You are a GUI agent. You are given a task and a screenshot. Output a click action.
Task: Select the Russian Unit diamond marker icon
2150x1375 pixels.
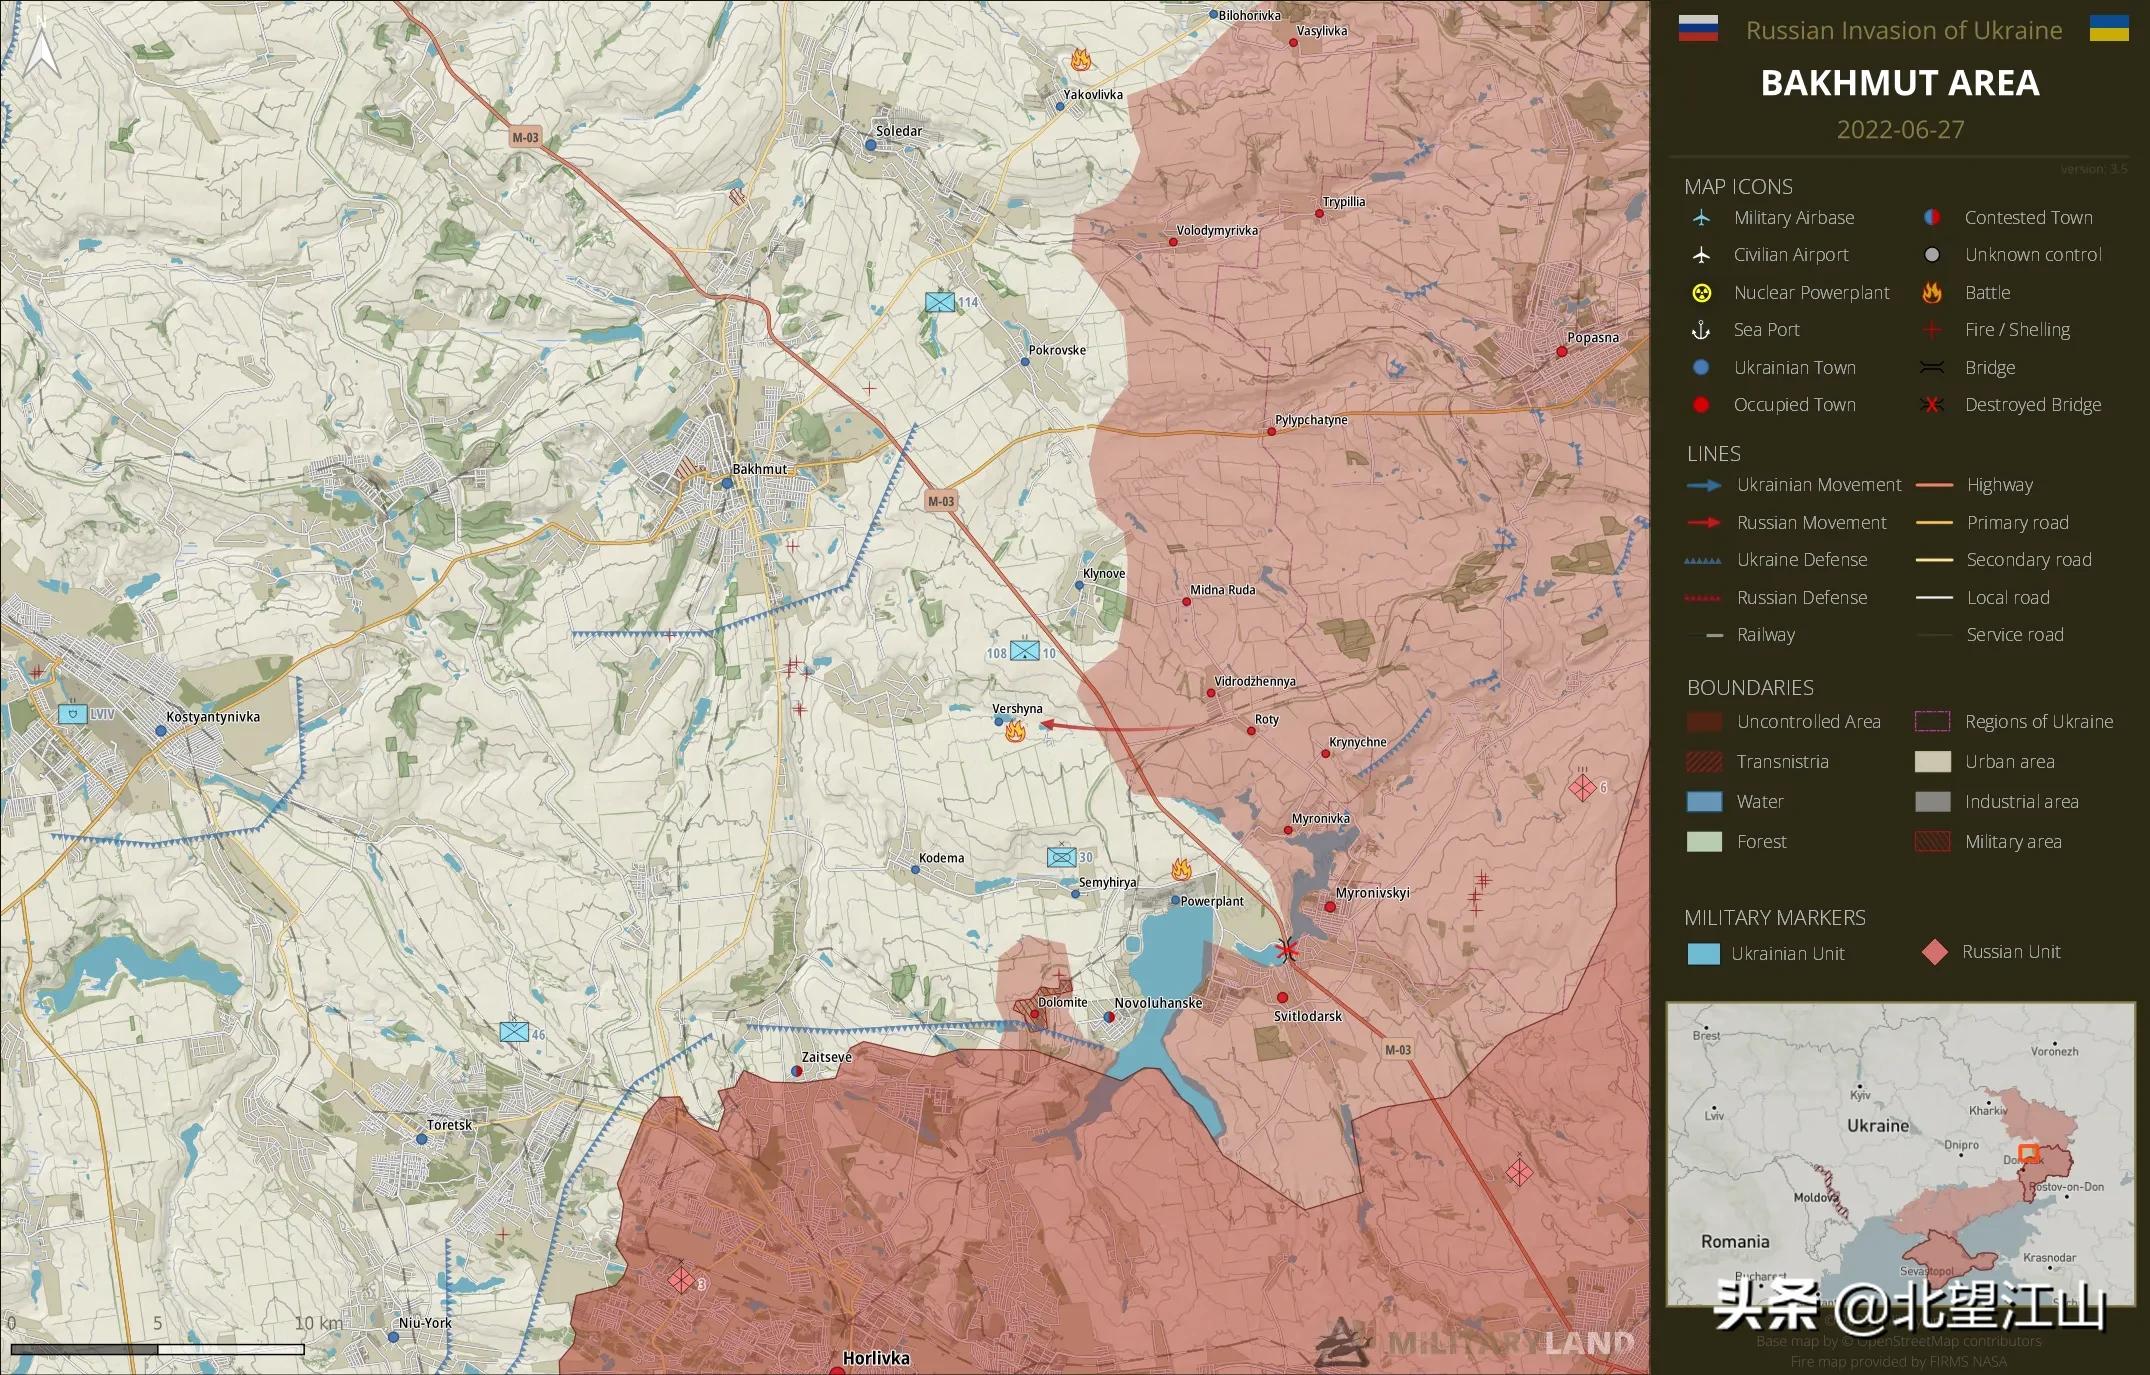(1937, 952)
